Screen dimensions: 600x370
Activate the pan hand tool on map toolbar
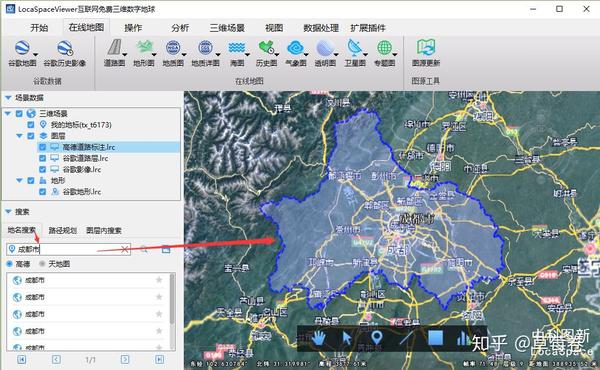tap(318, 338)
